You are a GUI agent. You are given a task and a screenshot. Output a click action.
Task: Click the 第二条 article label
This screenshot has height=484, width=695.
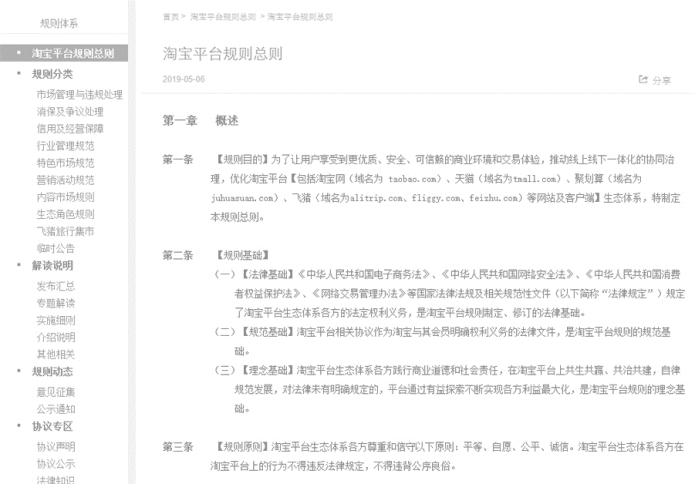tap(178, 255)
